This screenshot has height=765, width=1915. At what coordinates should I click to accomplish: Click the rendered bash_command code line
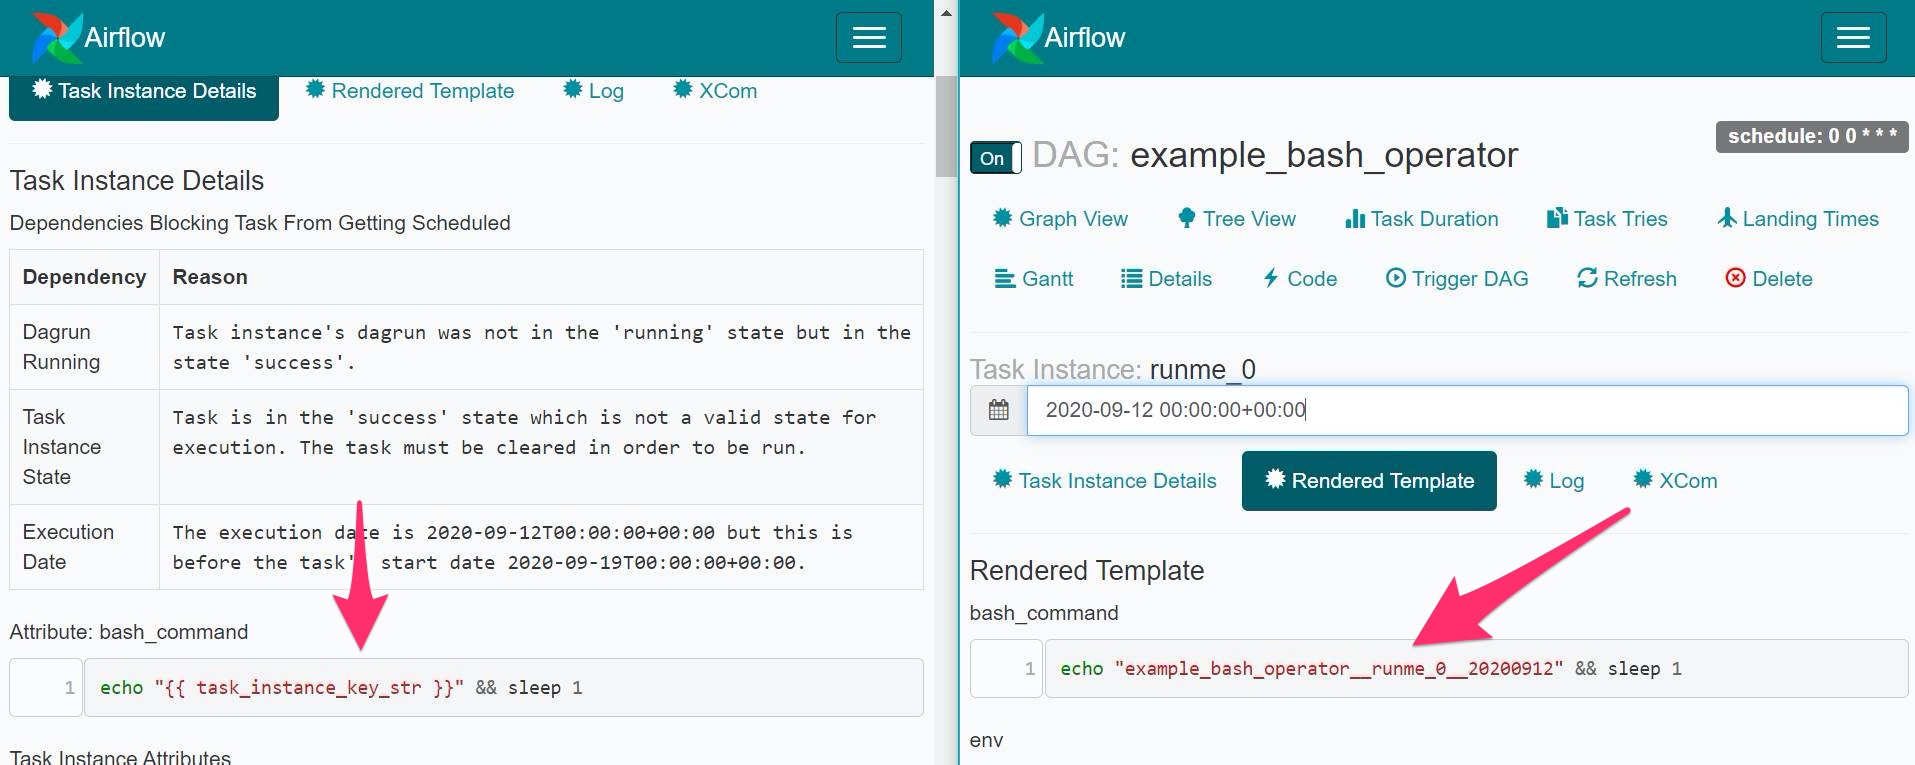click(1476, 669)
